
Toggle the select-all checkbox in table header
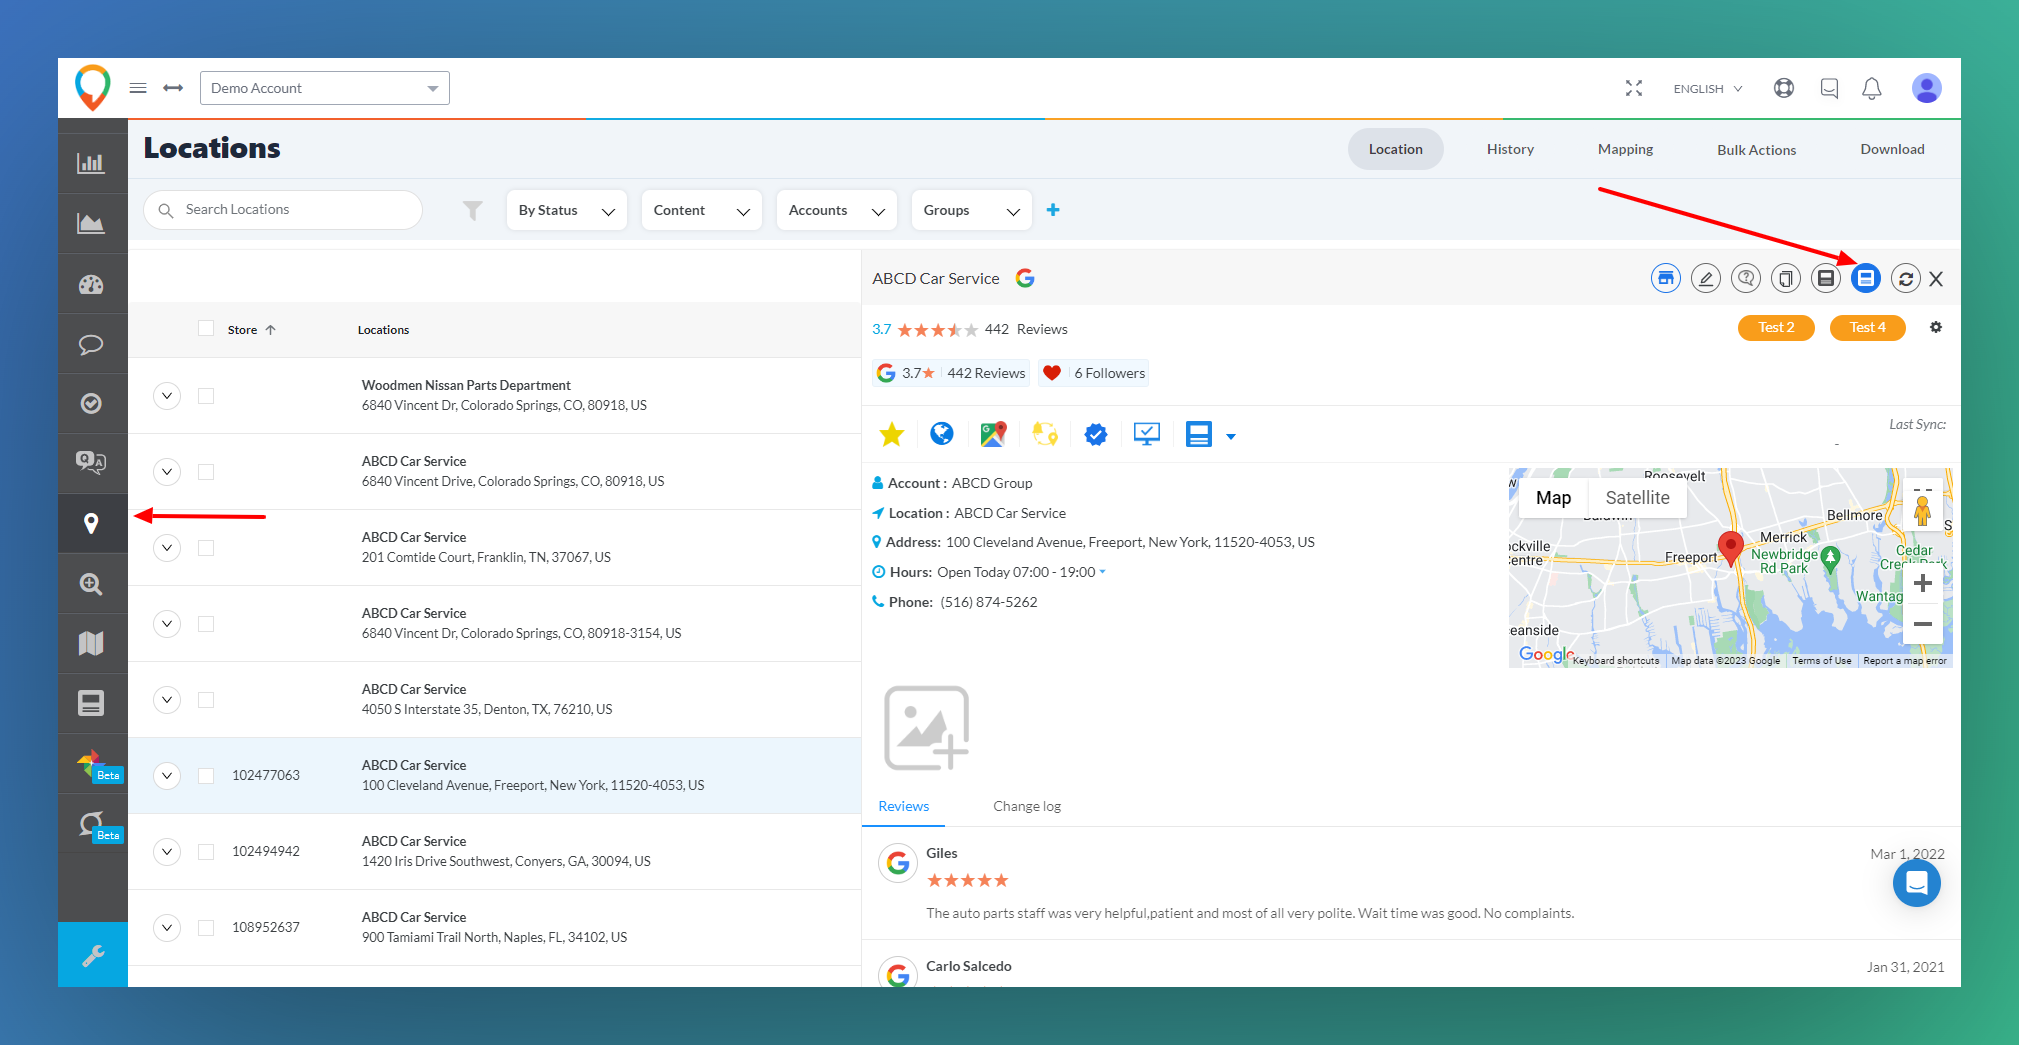coord(206,328)
